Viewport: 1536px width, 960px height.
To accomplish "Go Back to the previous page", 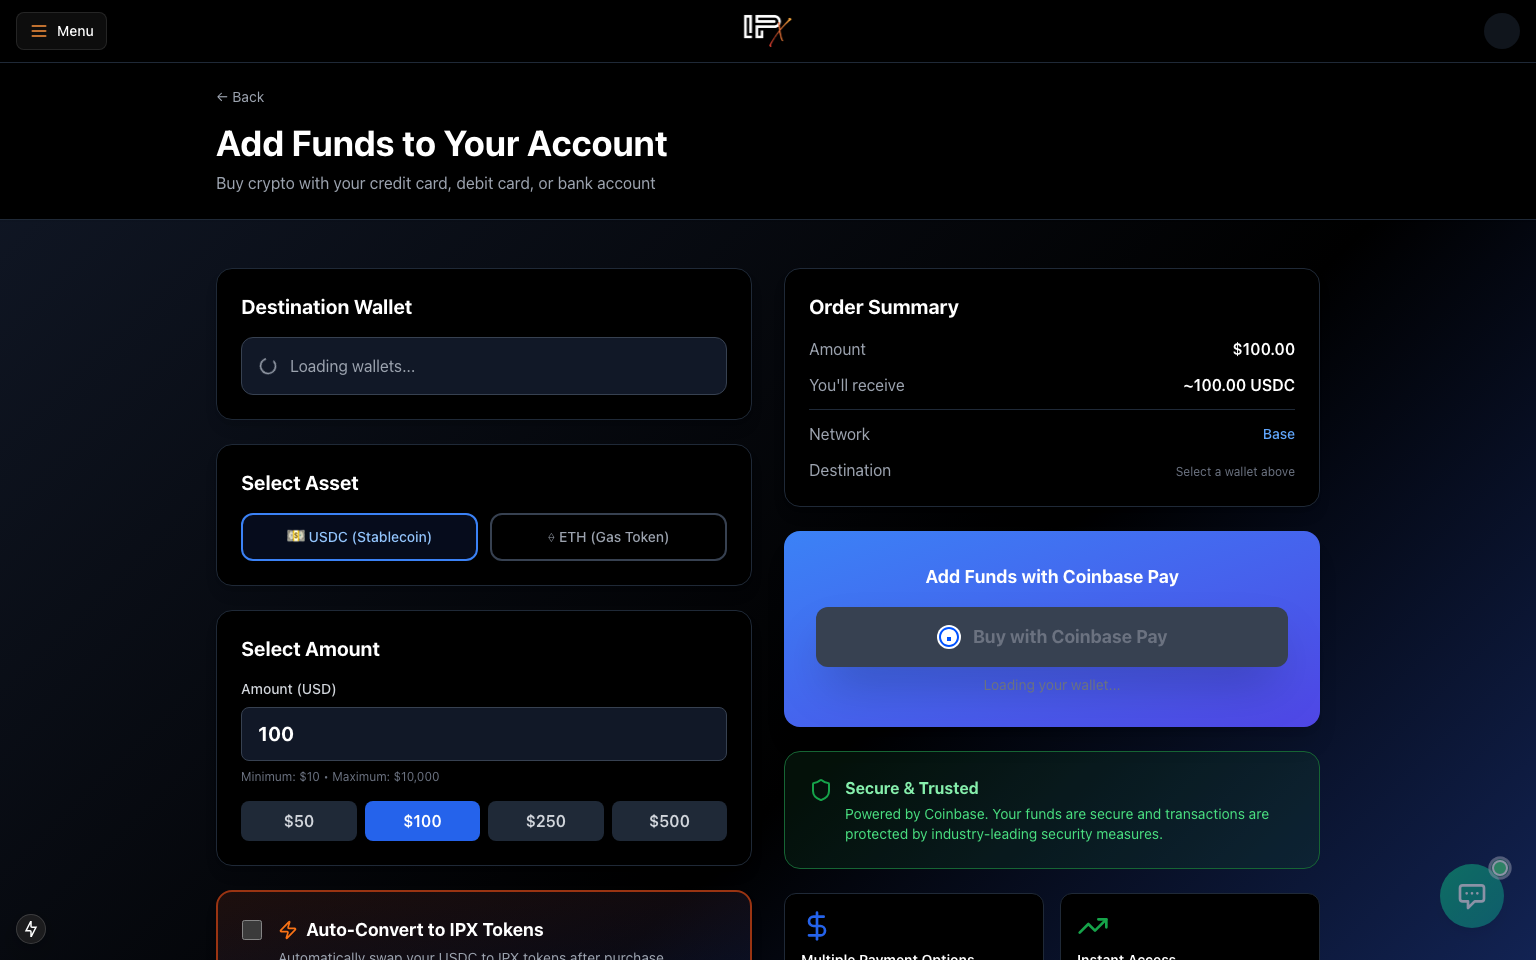I will pyautogui.click(x=240, y=97).
